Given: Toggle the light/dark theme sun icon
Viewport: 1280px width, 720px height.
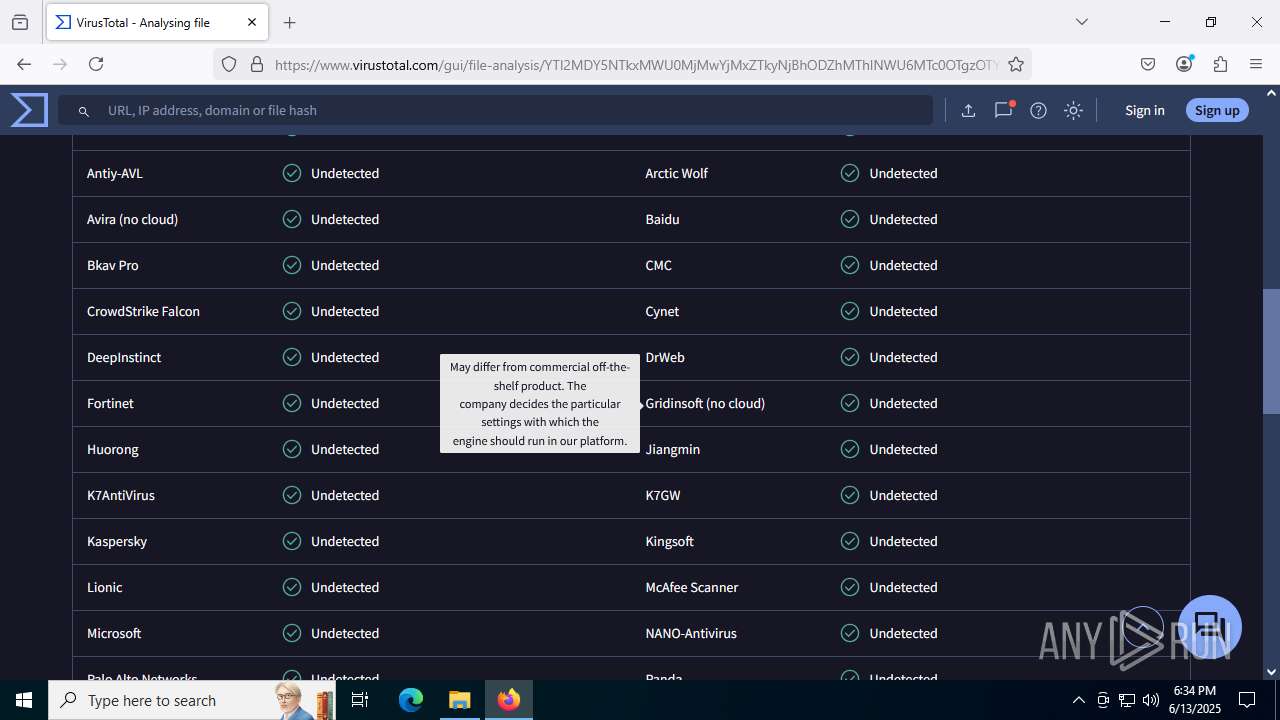Looking at the screenshot, I should (1073, 111).
